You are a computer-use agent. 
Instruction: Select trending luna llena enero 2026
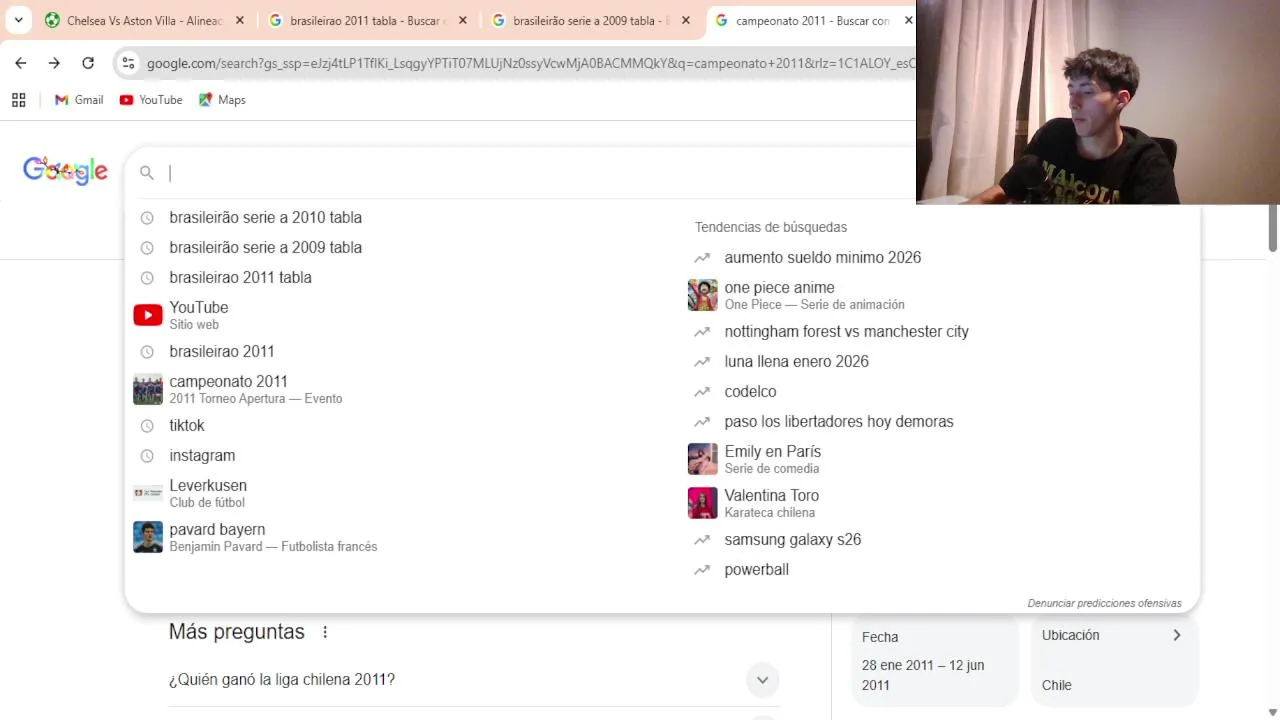(796, 361)
